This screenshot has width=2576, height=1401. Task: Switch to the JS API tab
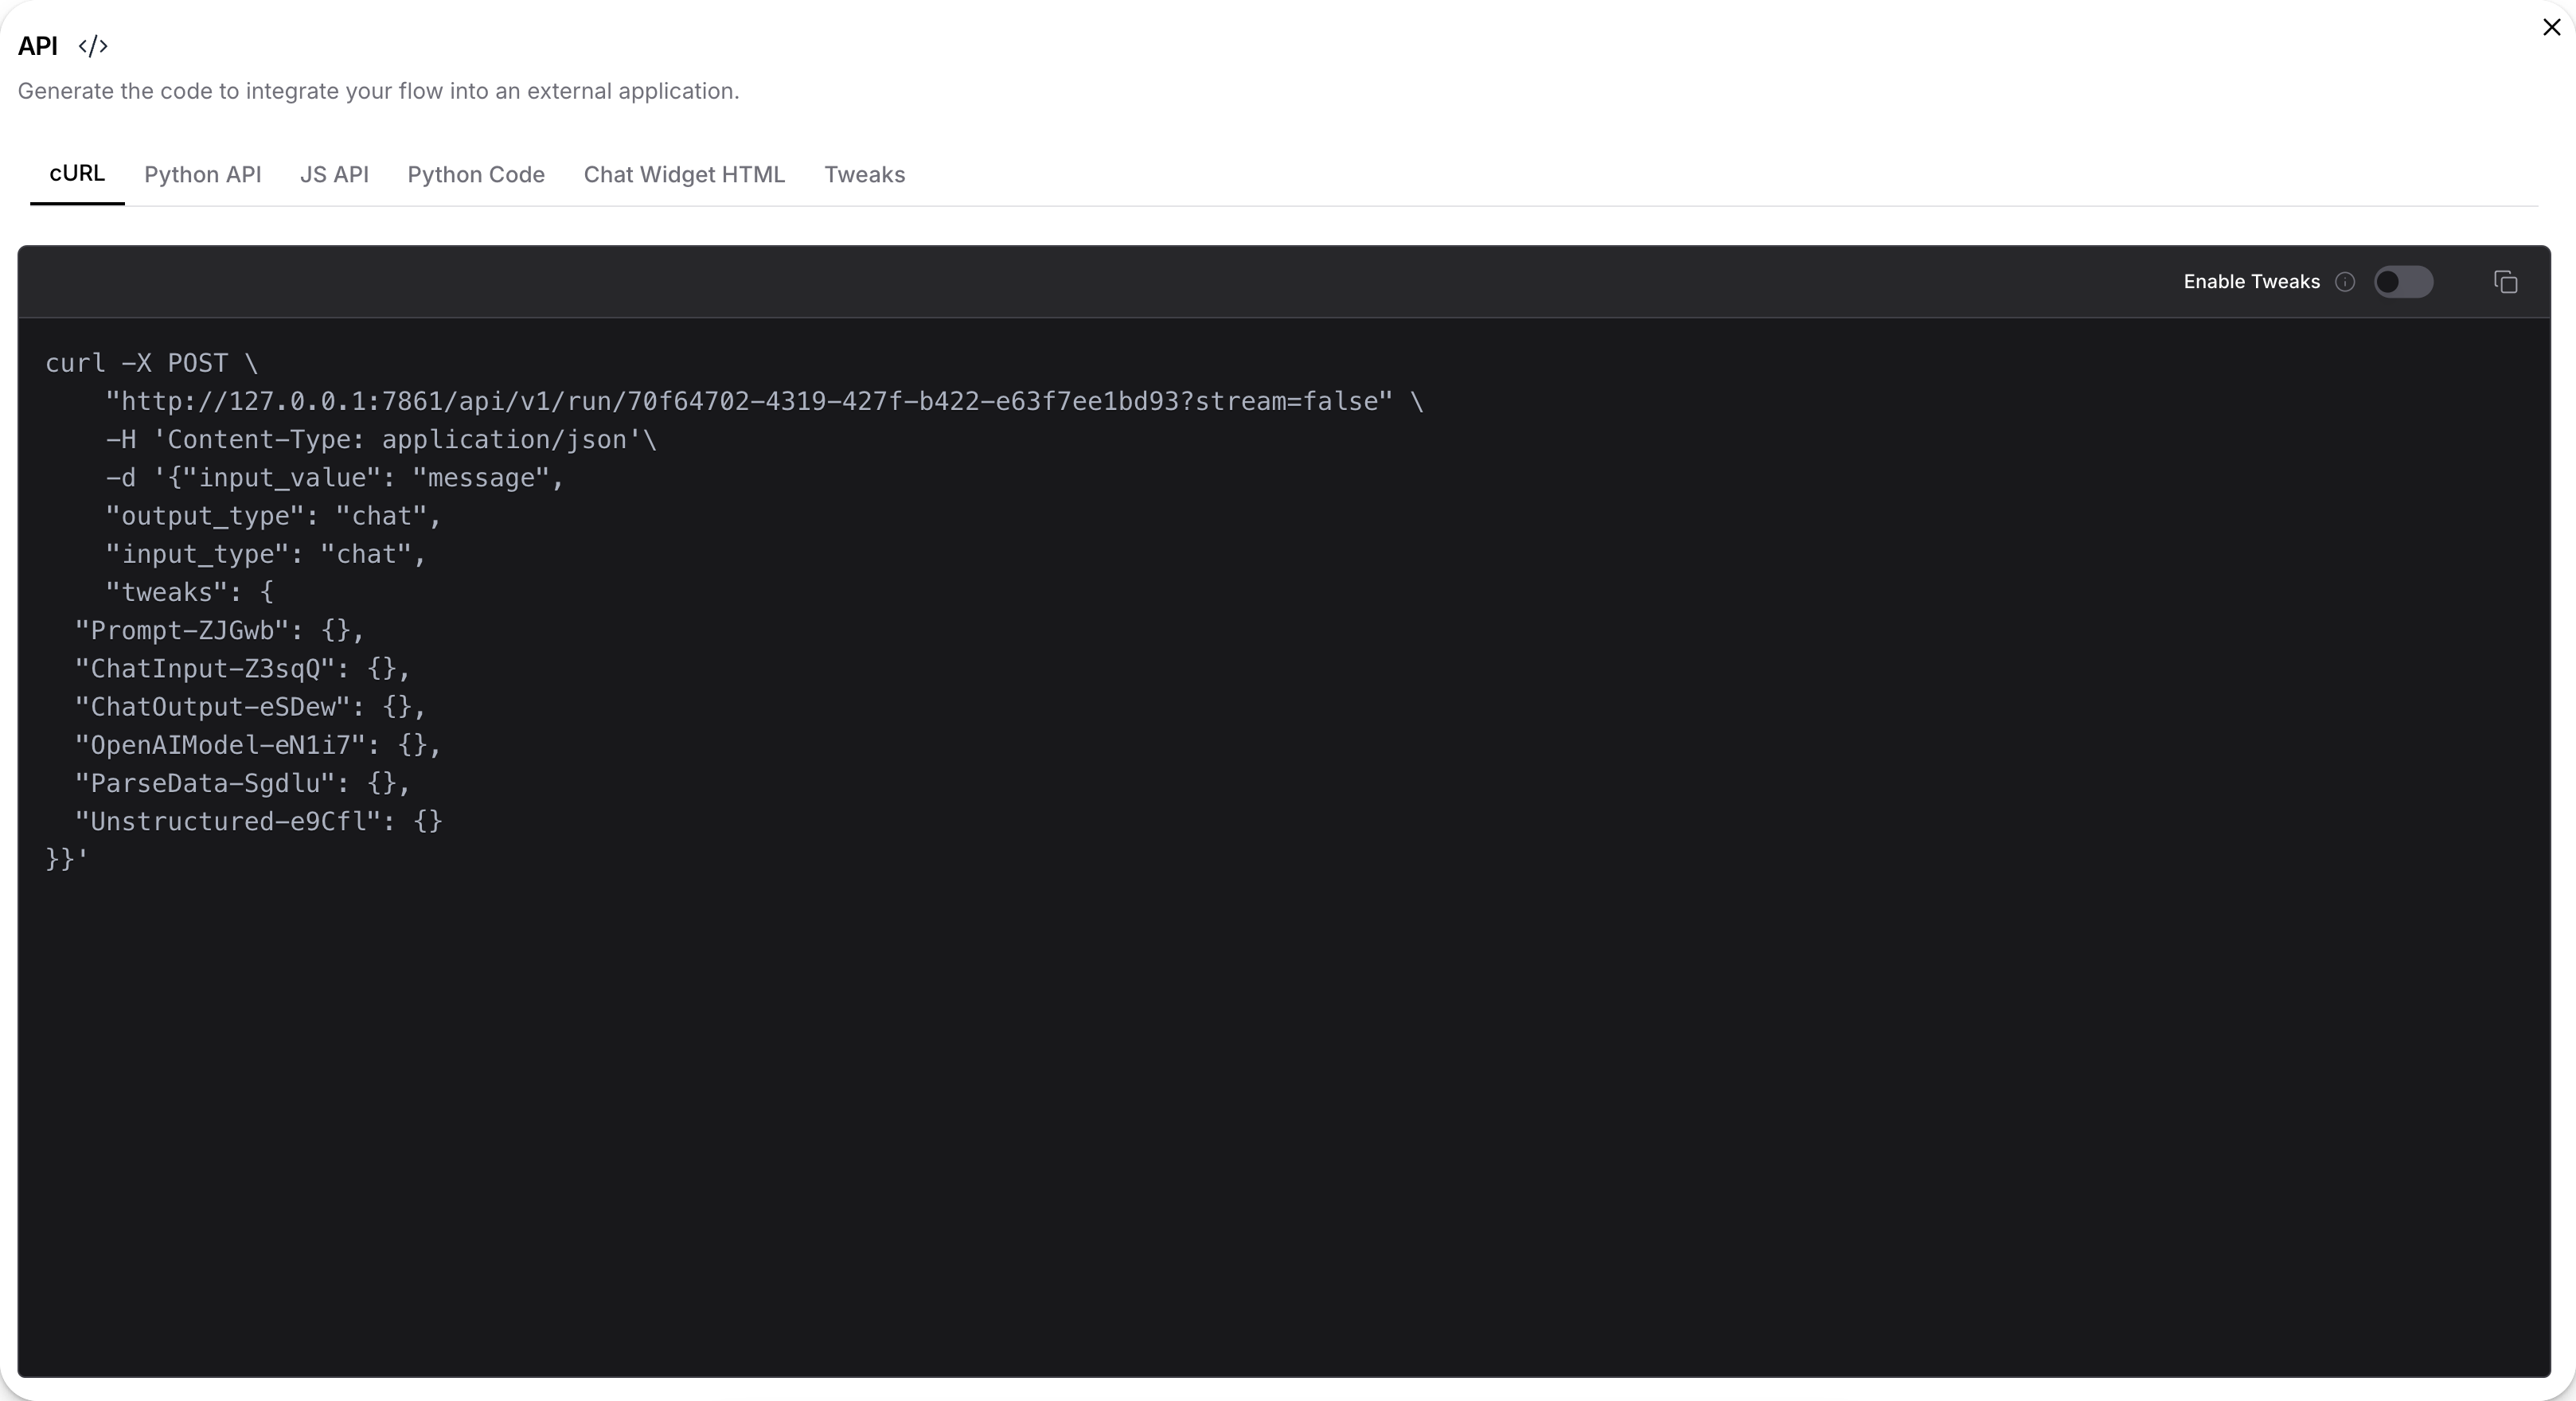tap(334, 175)
